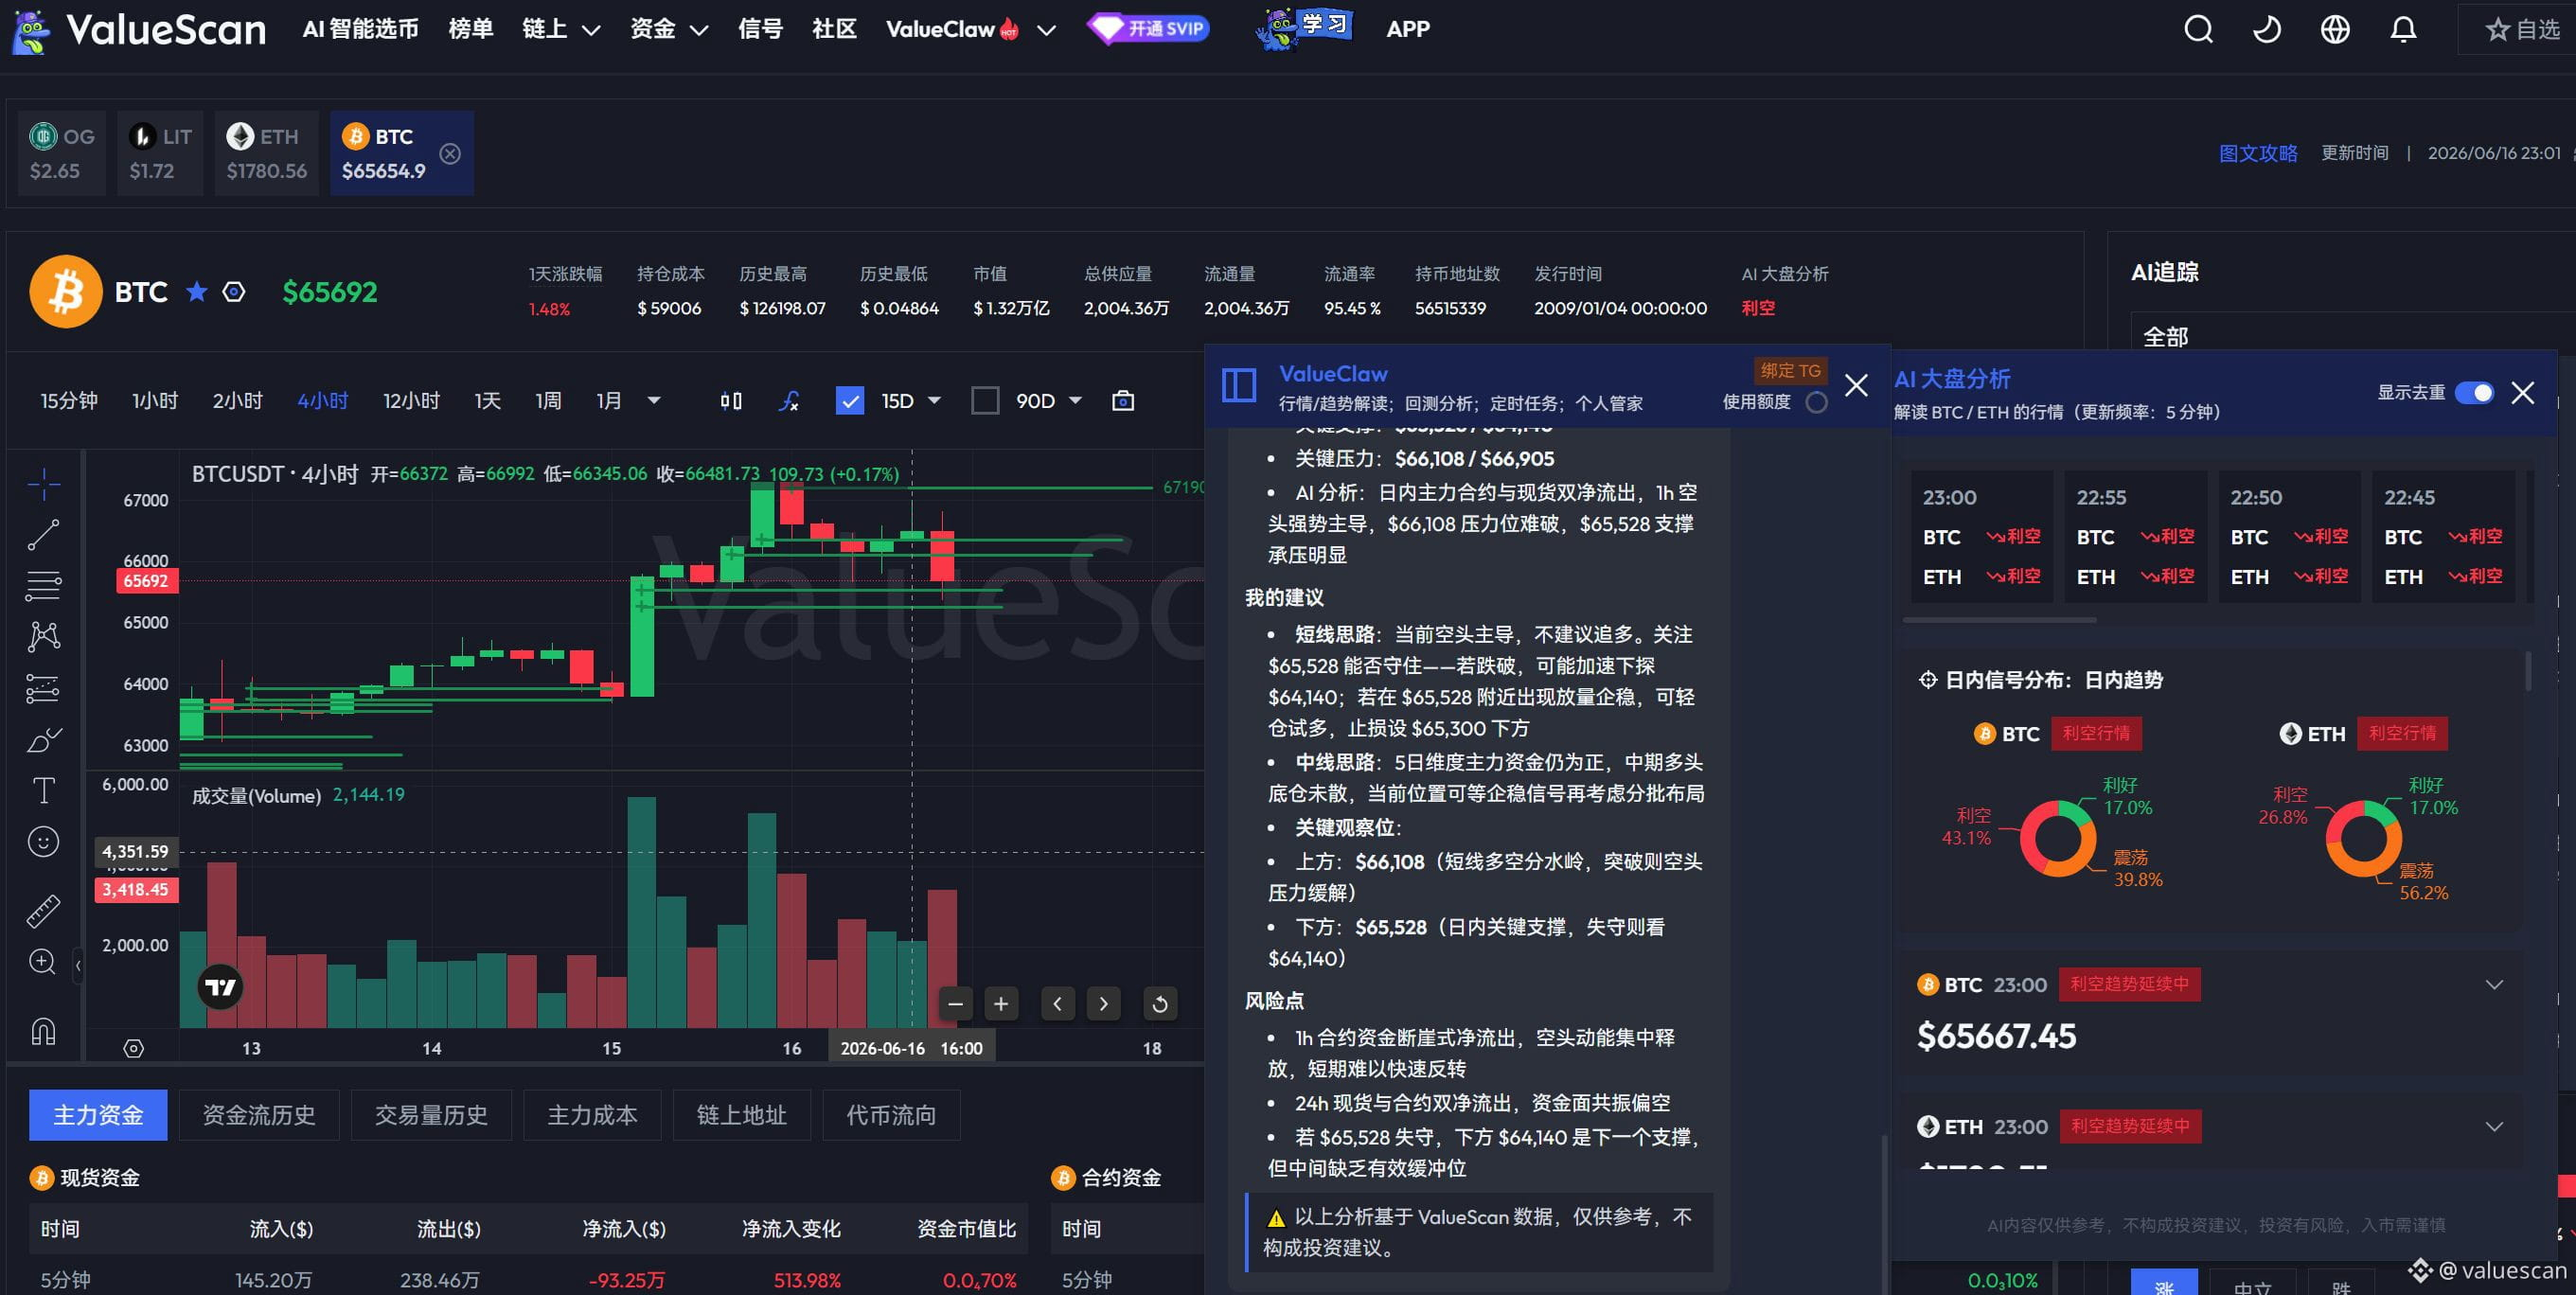Zoom in chart with plus button
The height and width of the screenshot is (1295, 2576).
(x=1001, y=1003)
